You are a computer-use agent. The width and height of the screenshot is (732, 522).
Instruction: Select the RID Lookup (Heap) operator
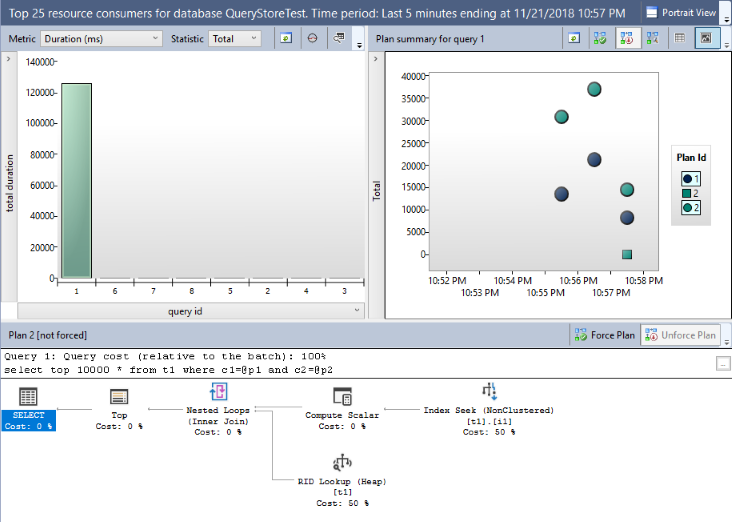[342, 464]
